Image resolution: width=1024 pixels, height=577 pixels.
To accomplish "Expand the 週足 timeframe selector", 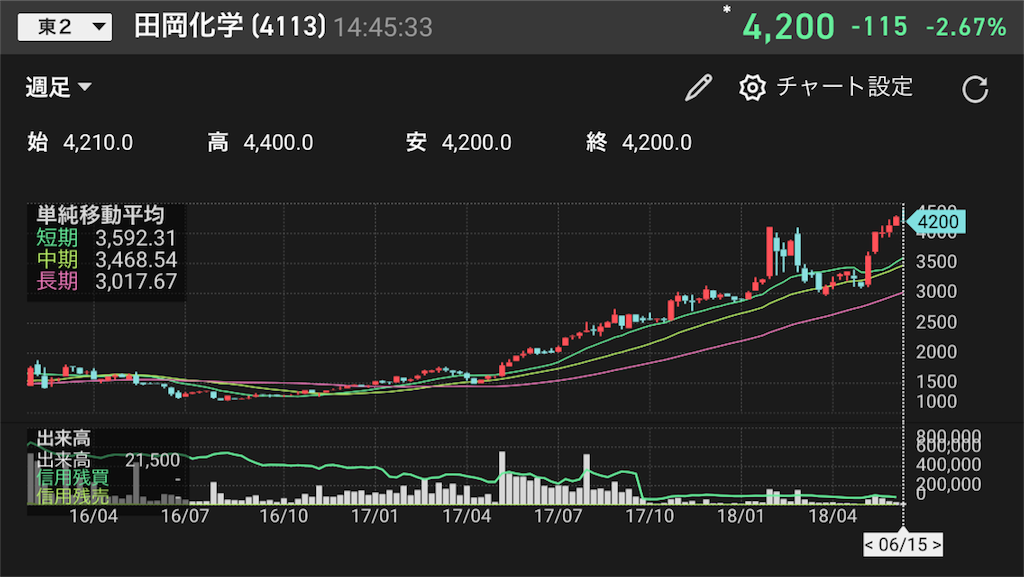I will pos(59,87).
